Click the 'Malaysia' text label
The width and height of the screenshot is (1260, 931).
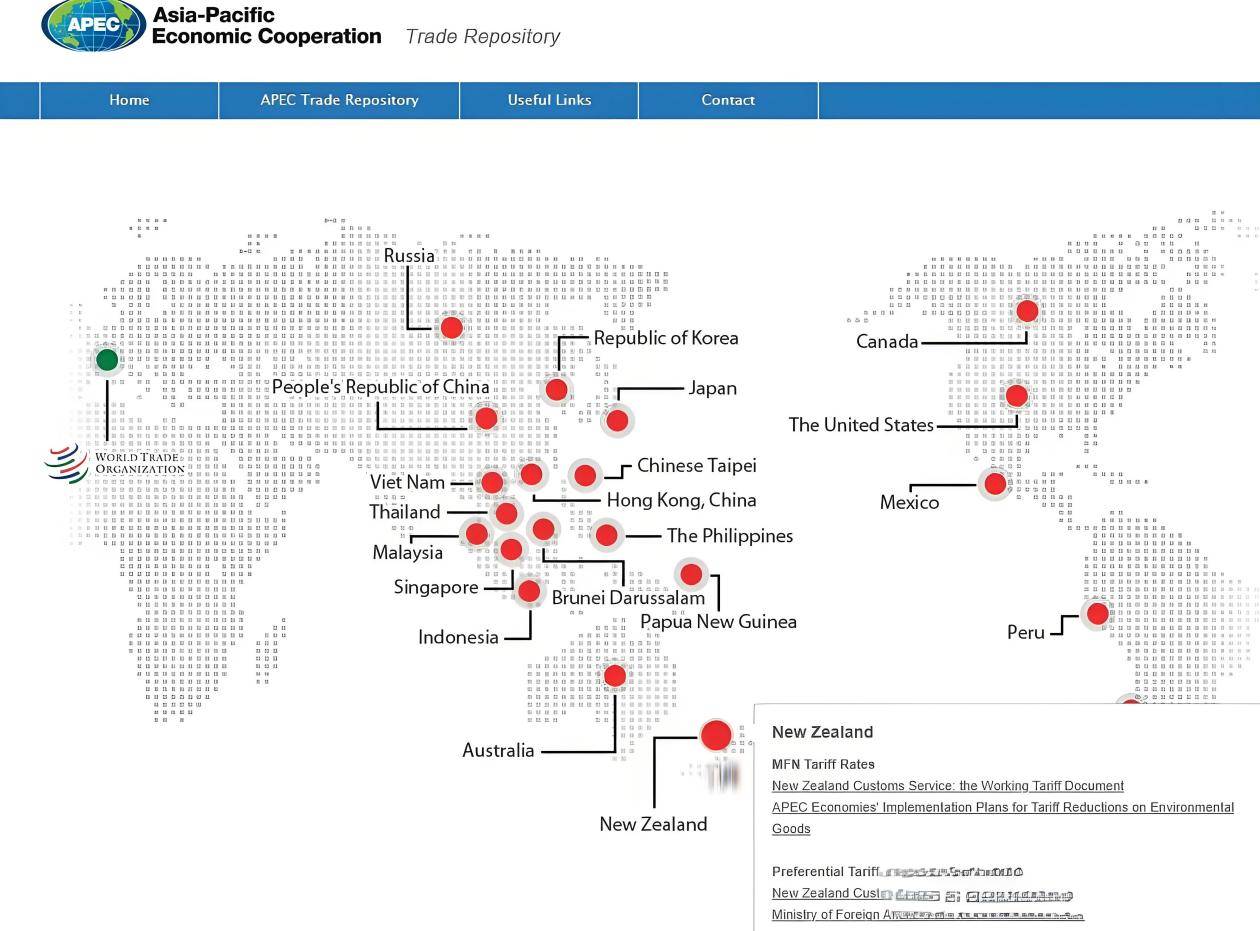coord(408,552)
